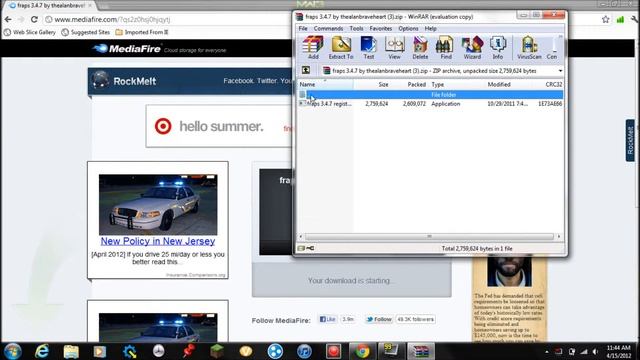The width and height of the screenshot is (640, 360).
Task: Click the scrollbar right arrow in WinRAR
Action: tap(559, 236)
